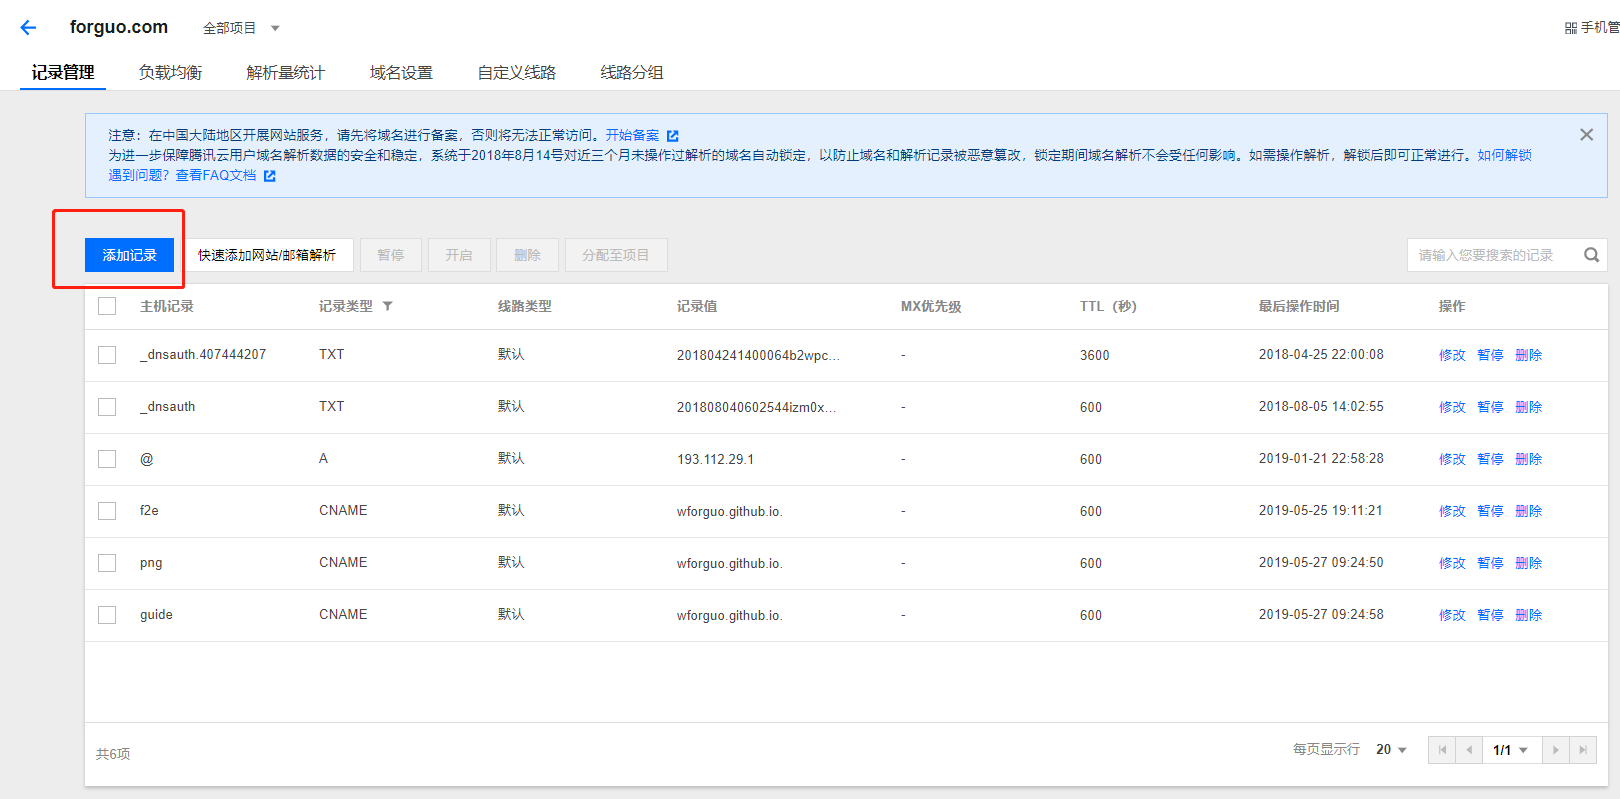The height and width of the screenshot is (799, 1620).
Task: Click 修改 for the png record
Action: coord(1452,563)
